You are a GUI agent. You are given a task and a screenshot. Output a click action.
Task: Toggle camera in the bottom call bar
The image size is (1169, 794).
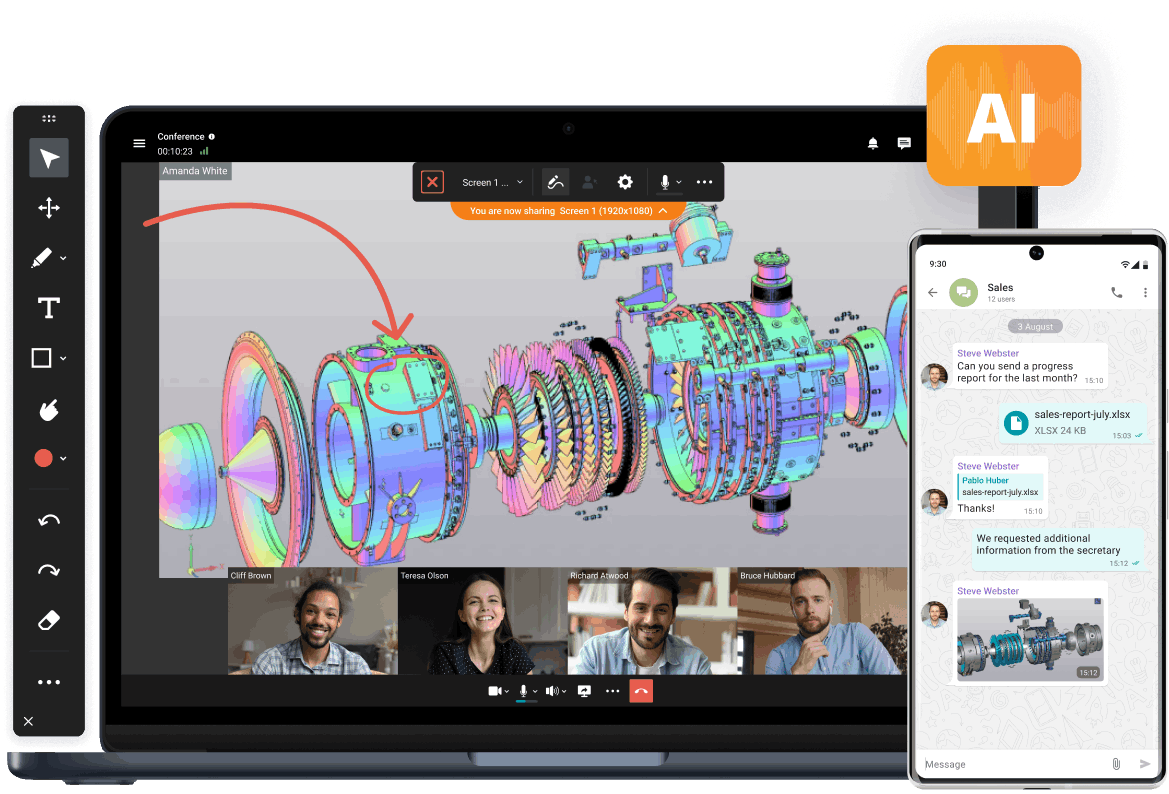click(494, 691)
